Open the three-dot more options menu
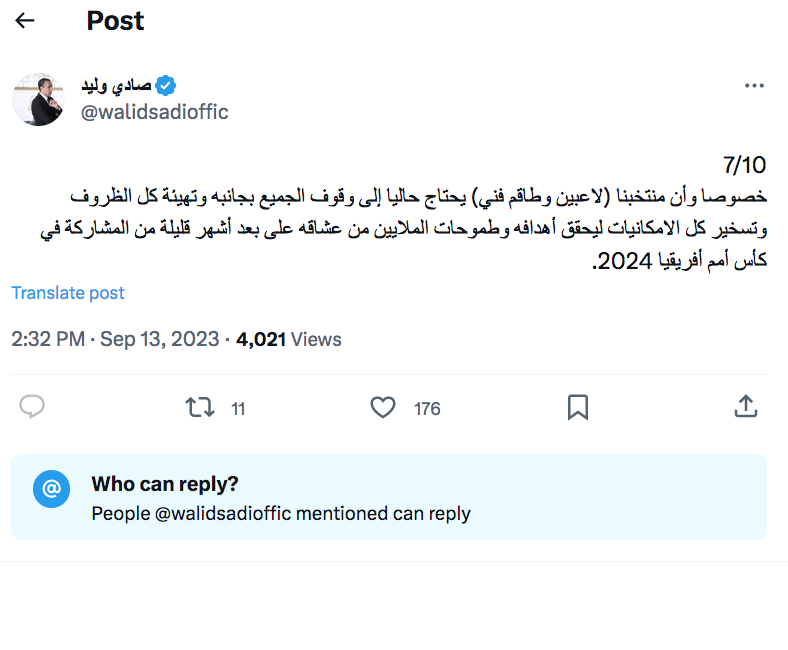This screenshot has height=650, width=788. (754, 86)
